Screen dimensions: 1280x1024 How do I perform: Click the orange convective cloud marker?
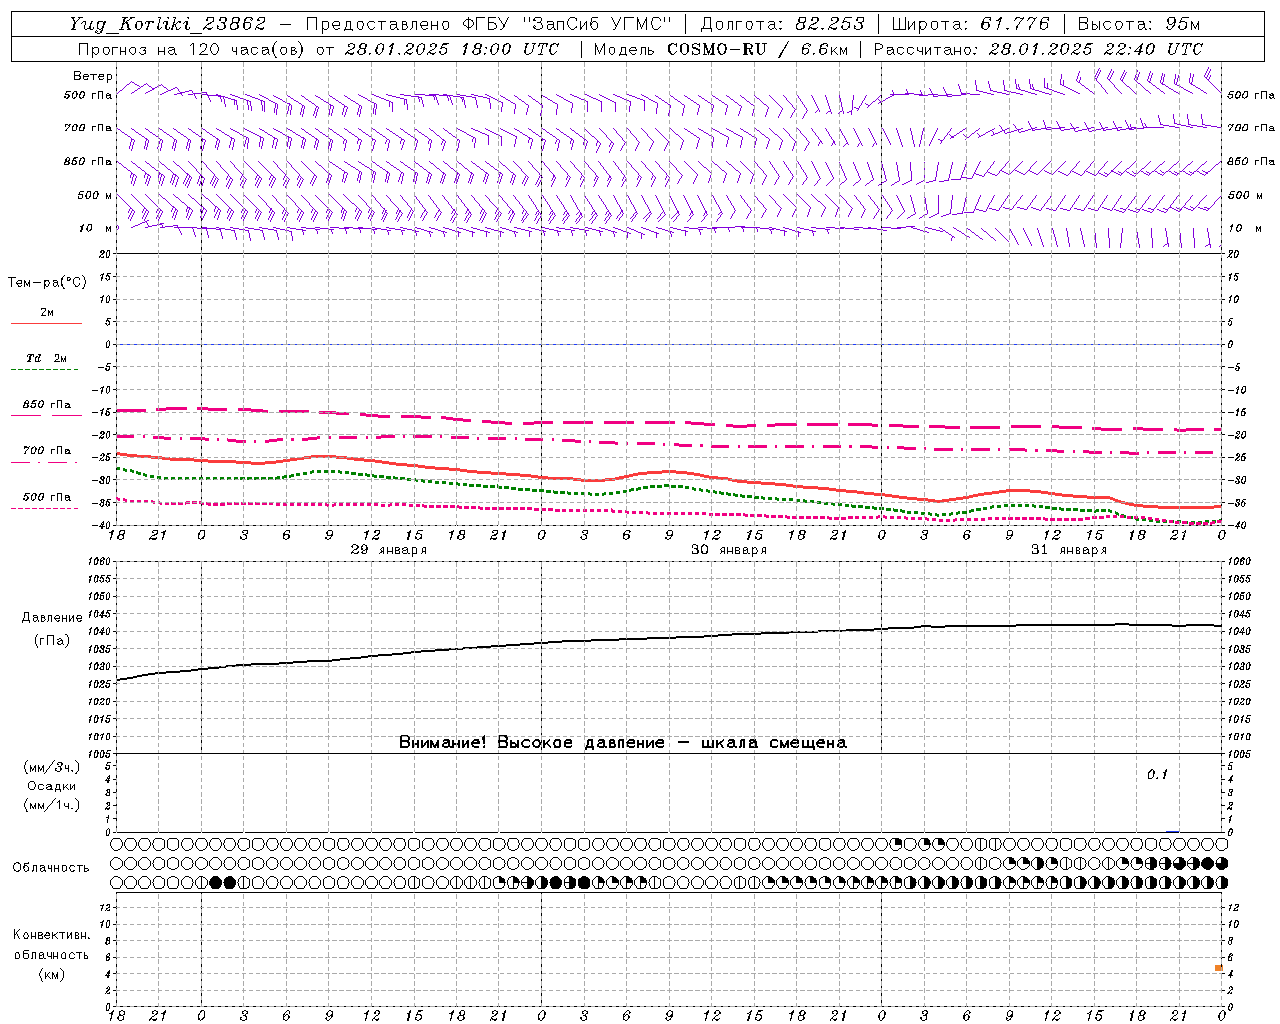point(1219,968)
